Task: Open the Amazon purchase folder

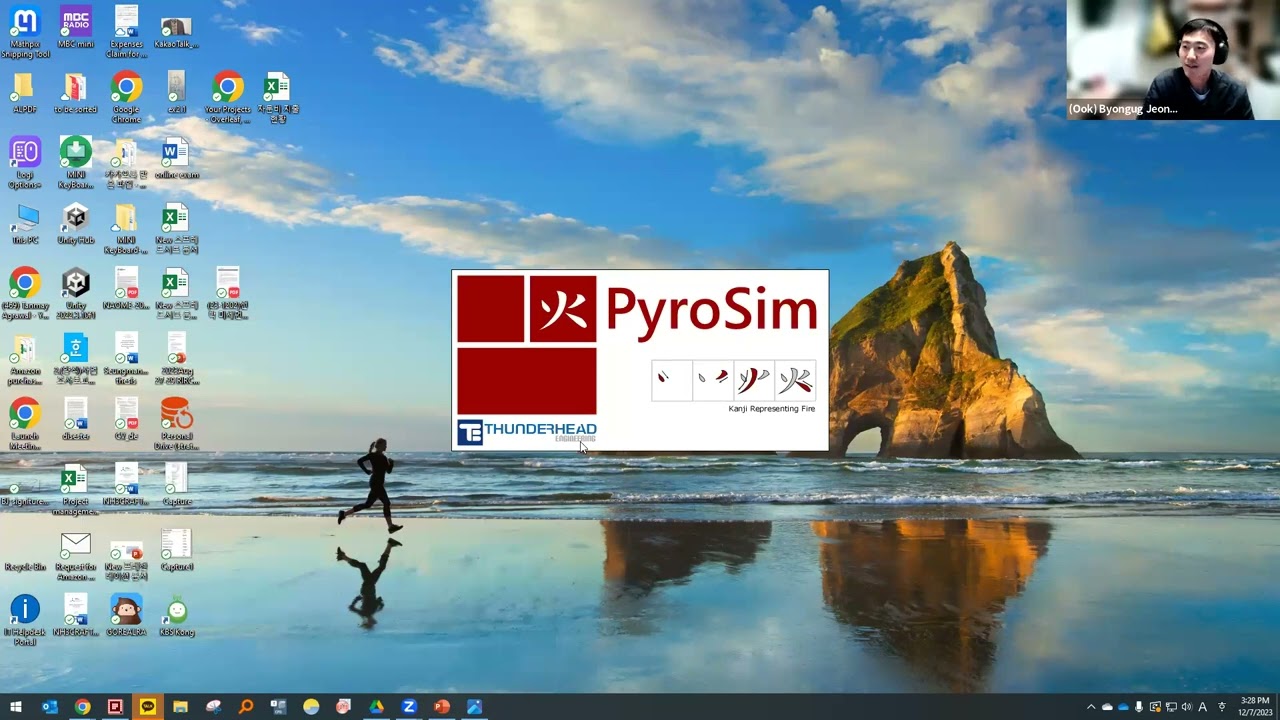Action: [x=25, y=358]
